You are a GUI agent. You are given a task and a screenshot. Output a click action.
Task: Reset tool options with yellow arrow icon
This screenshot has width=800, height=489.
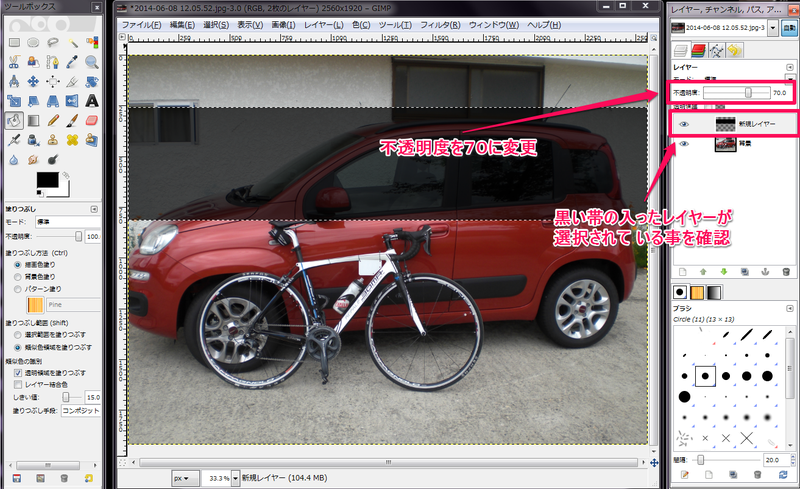(x=89, y=478)
